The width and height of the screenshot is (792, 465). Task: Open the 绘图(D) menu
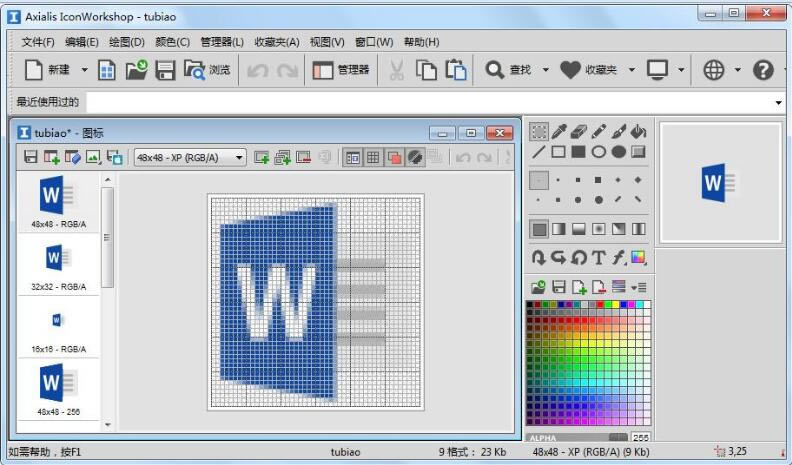127,42
